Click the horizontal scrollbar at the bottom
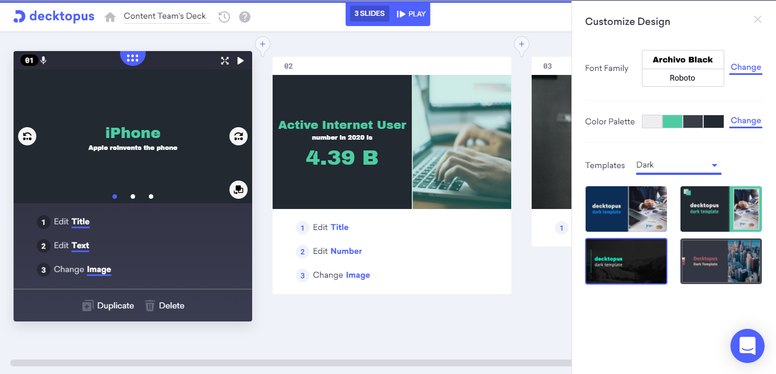The width and height of the screenshot is (776, 374). tap(291, 363)
